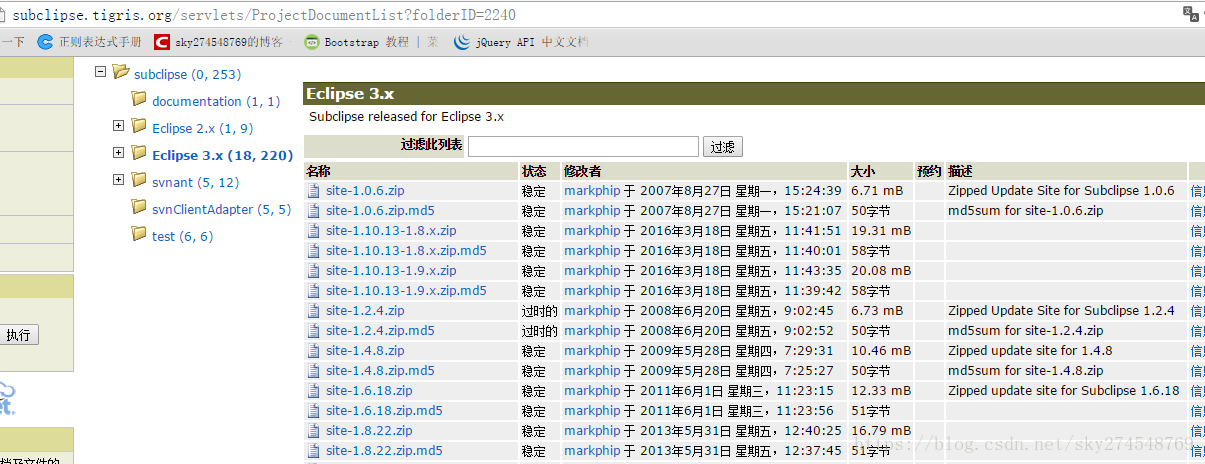
Task: Sort by the 大小 column header
Action: (x=863, y=171)
